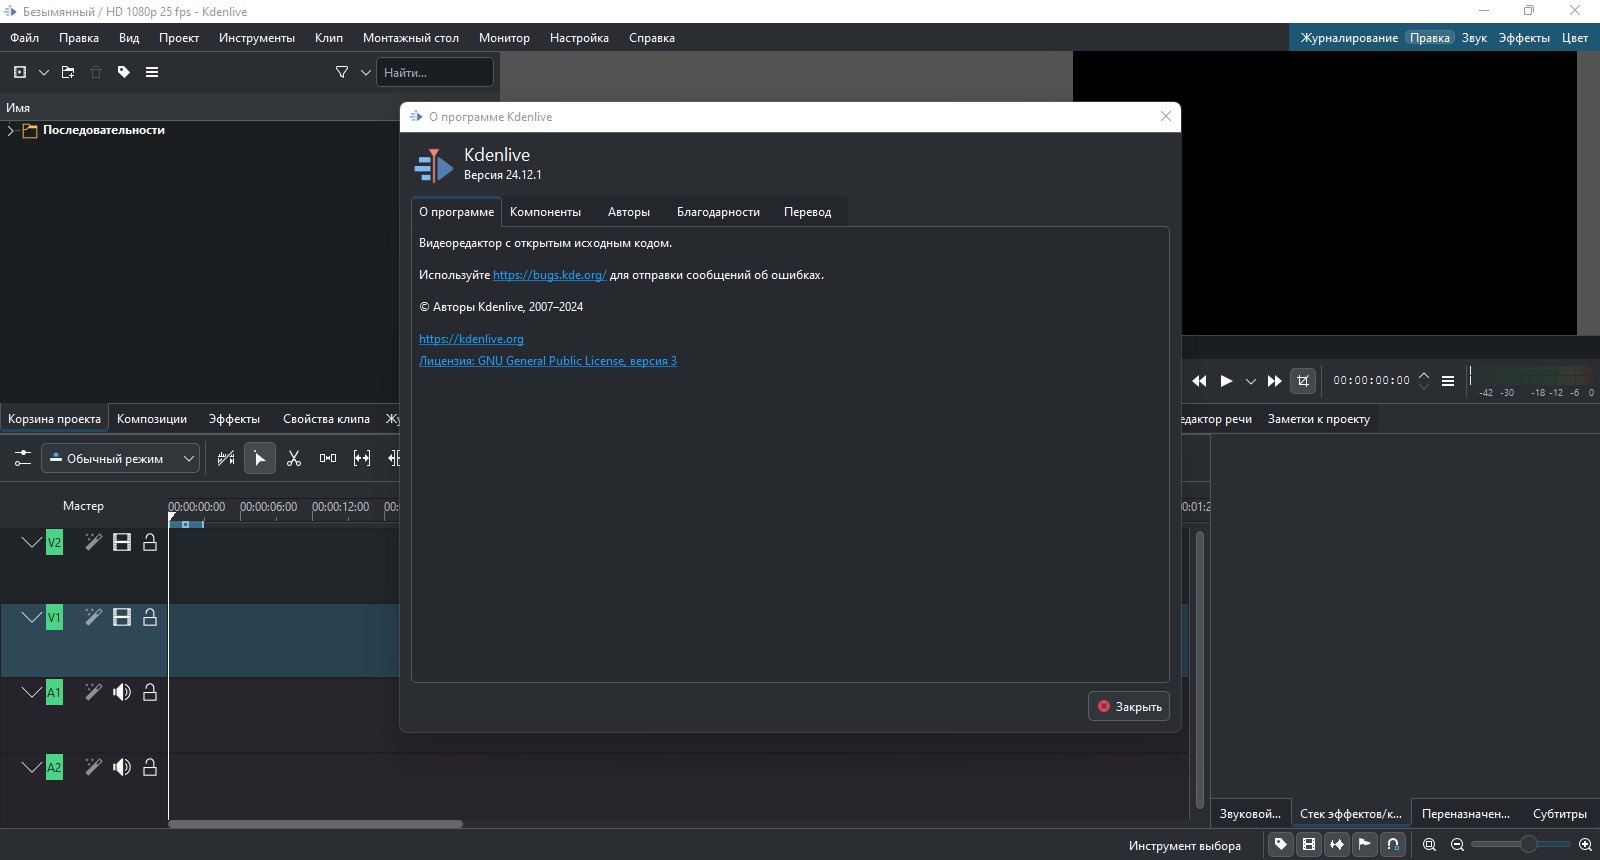This screenshot has height=860, width=1600.
Task: Switch to the Цвет workspace
Action: tap(1575, 38)
